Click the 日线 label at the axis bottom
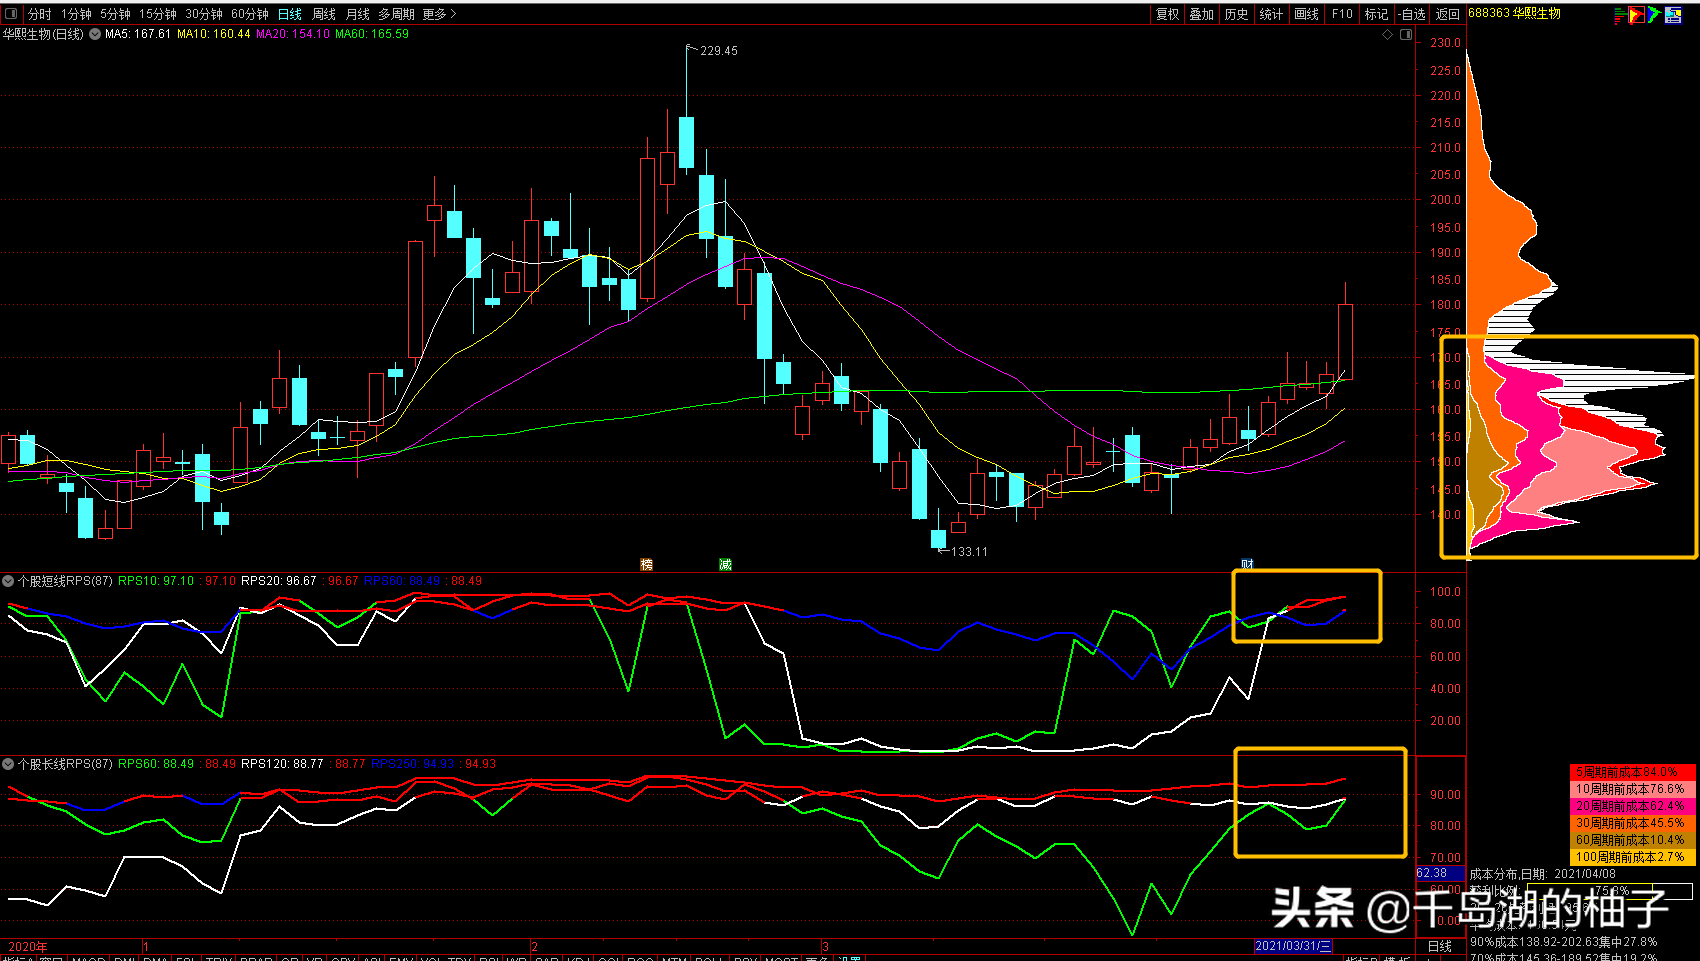Screen dimensions: 1700x961 [1440, 946]
